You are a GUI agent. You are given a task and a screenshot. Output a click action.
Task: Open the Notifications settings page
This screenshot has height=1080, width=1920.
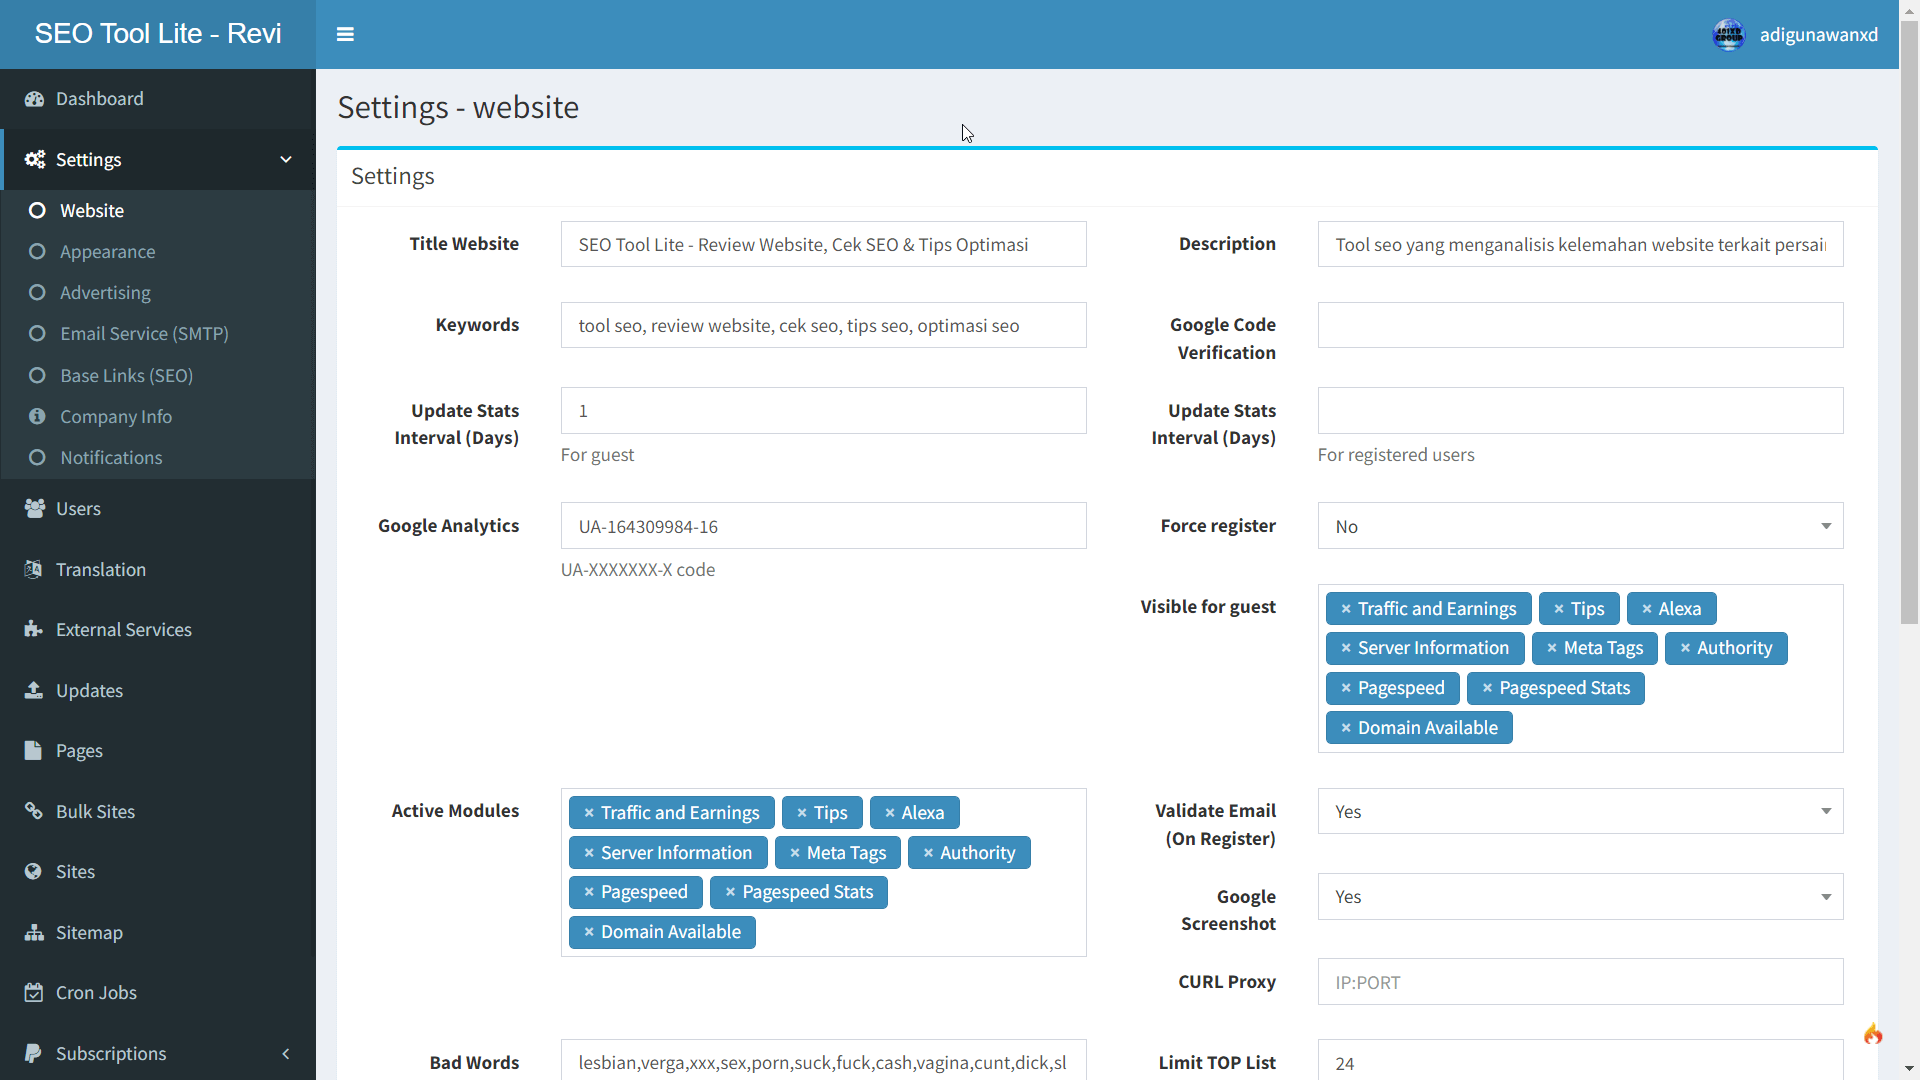pyautogui.click(x=111, y=457)
